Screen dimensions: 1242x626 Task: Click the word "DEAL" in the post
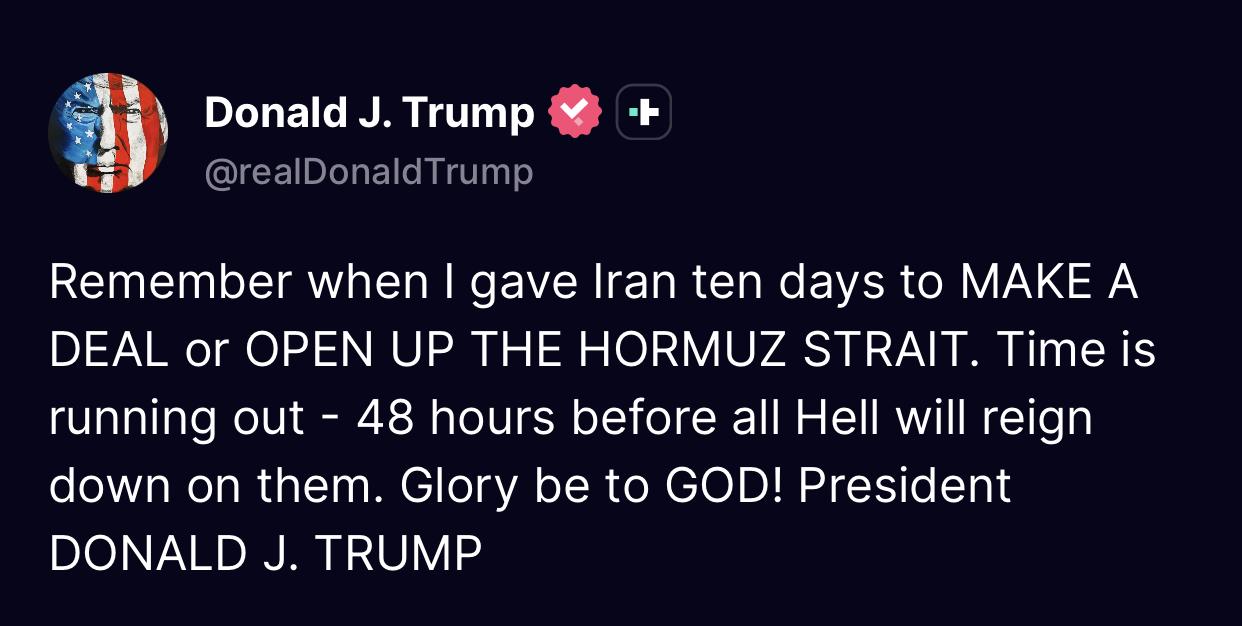coord(106,352)
